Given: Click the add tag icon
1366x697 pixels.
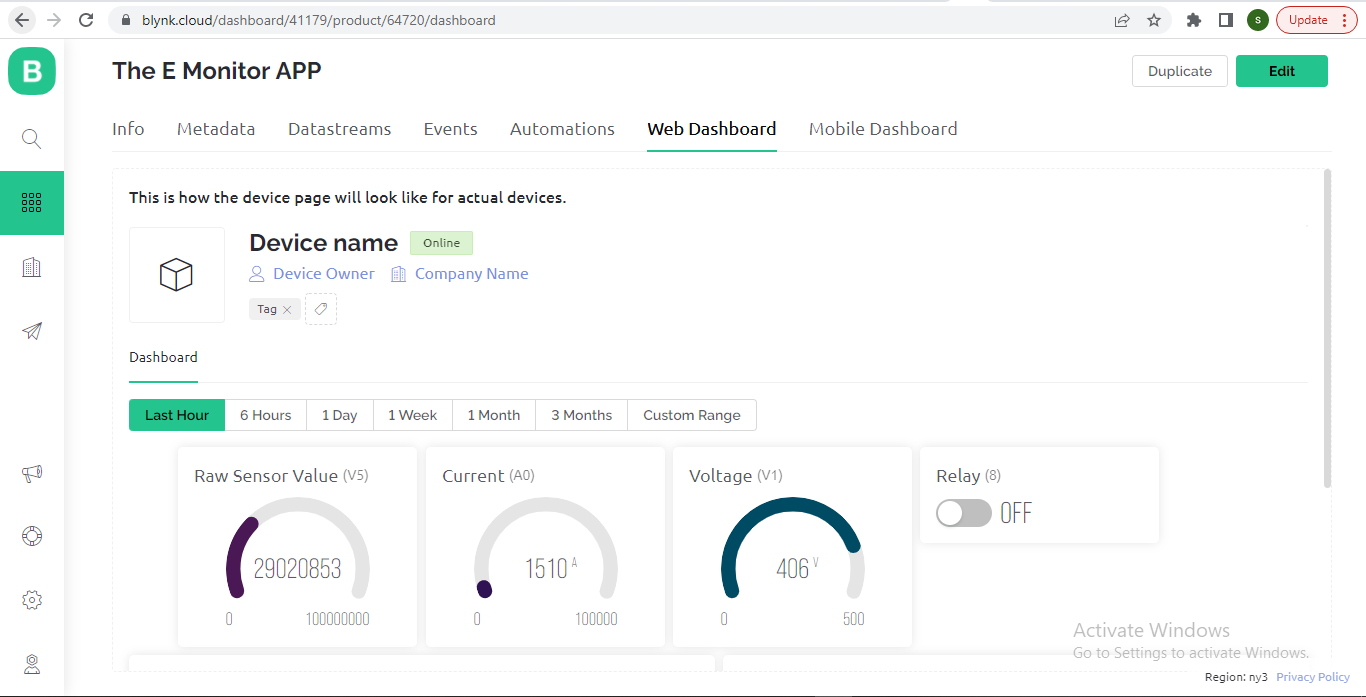Looking at the screenshot, I should tap(321, 309).
